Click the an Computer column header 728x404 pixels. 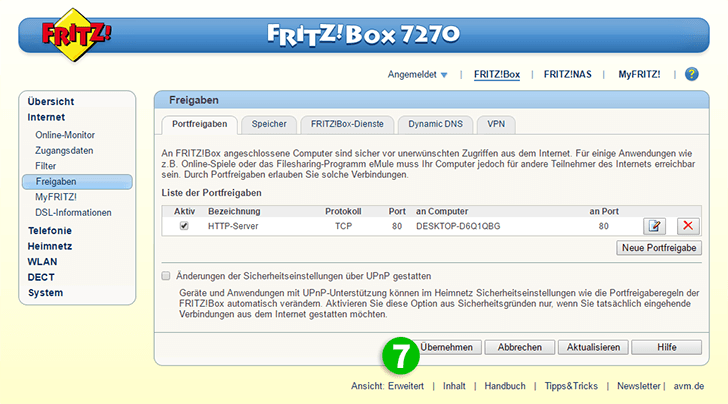(442, 211)
